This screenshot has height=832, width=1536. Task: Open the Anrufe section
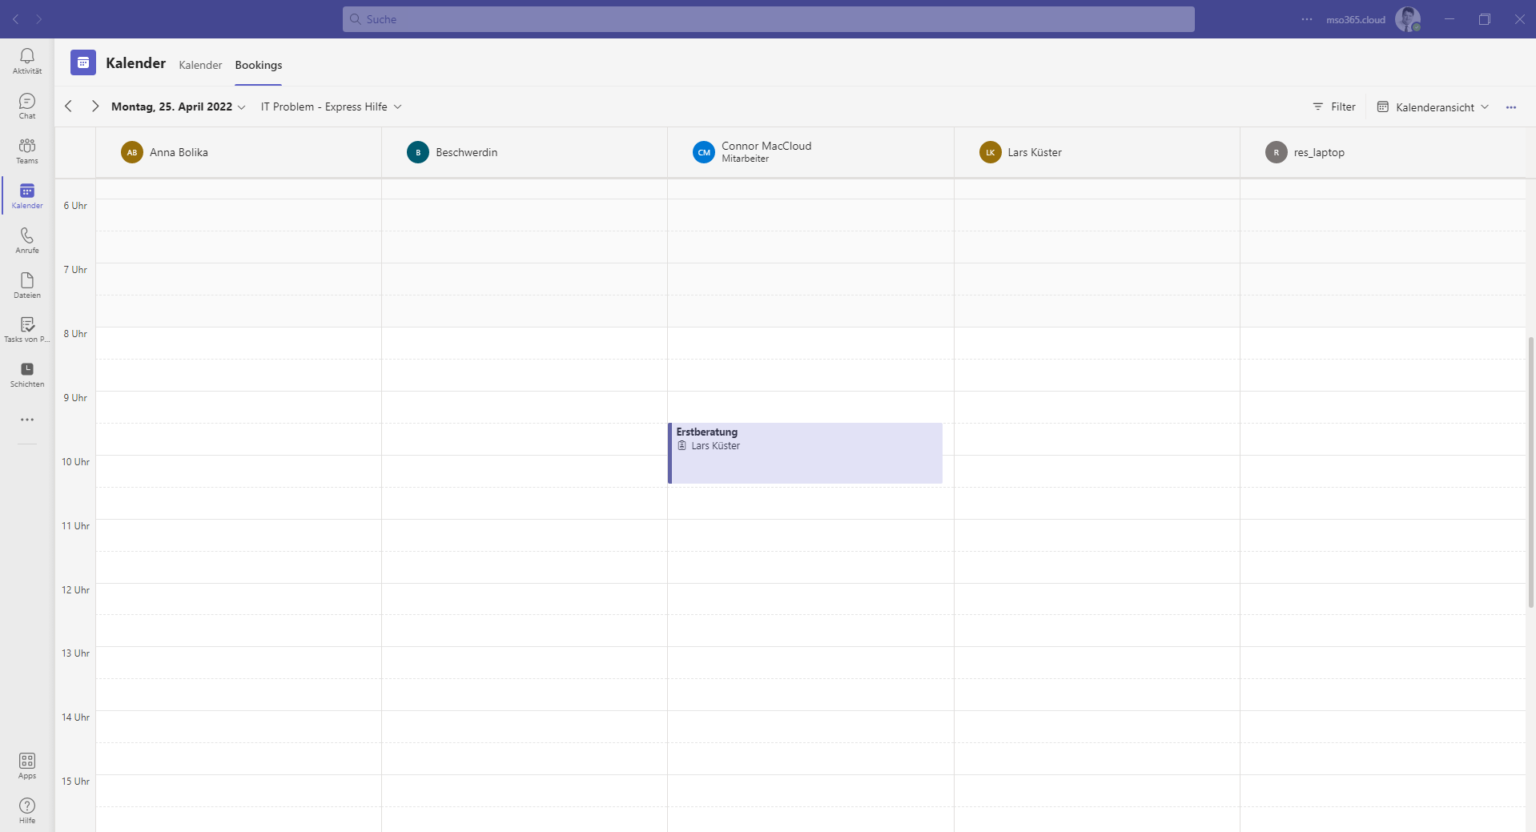[x=26, y=239]
